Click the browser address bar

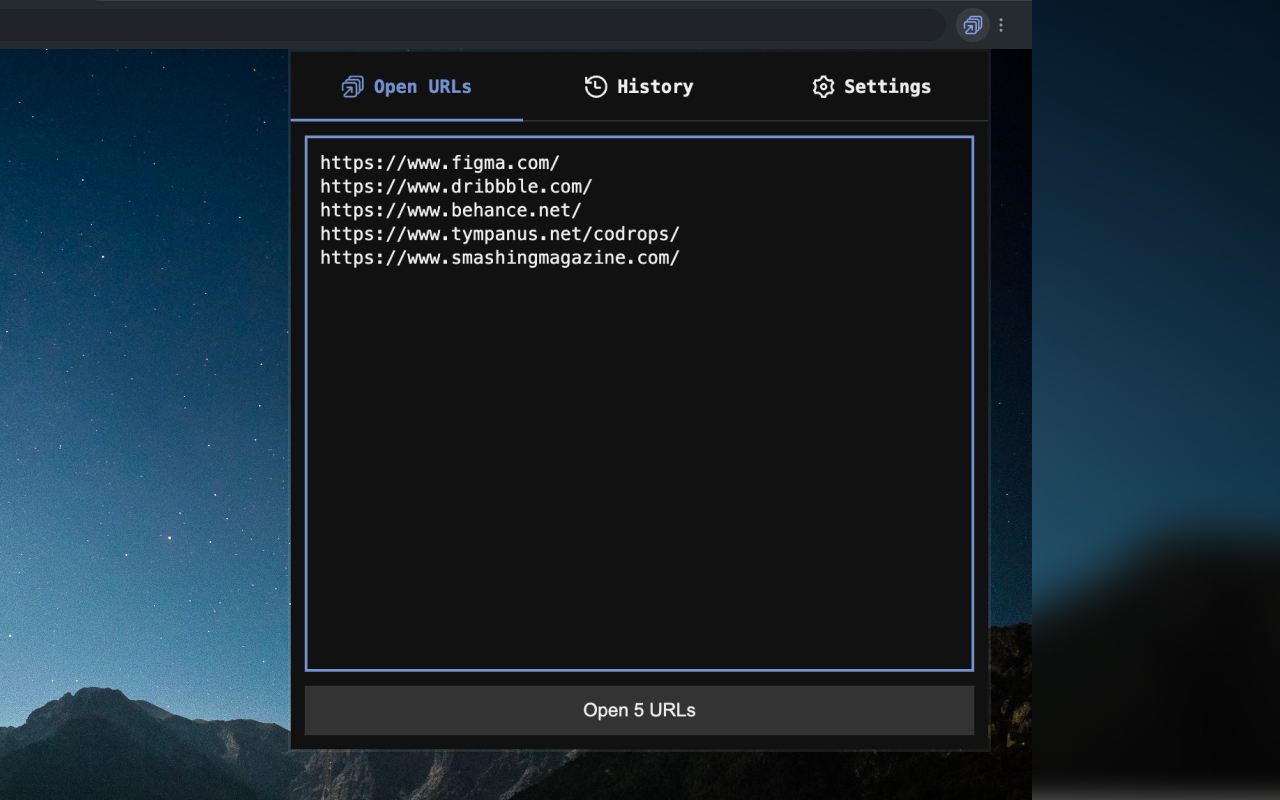point(470,25)
